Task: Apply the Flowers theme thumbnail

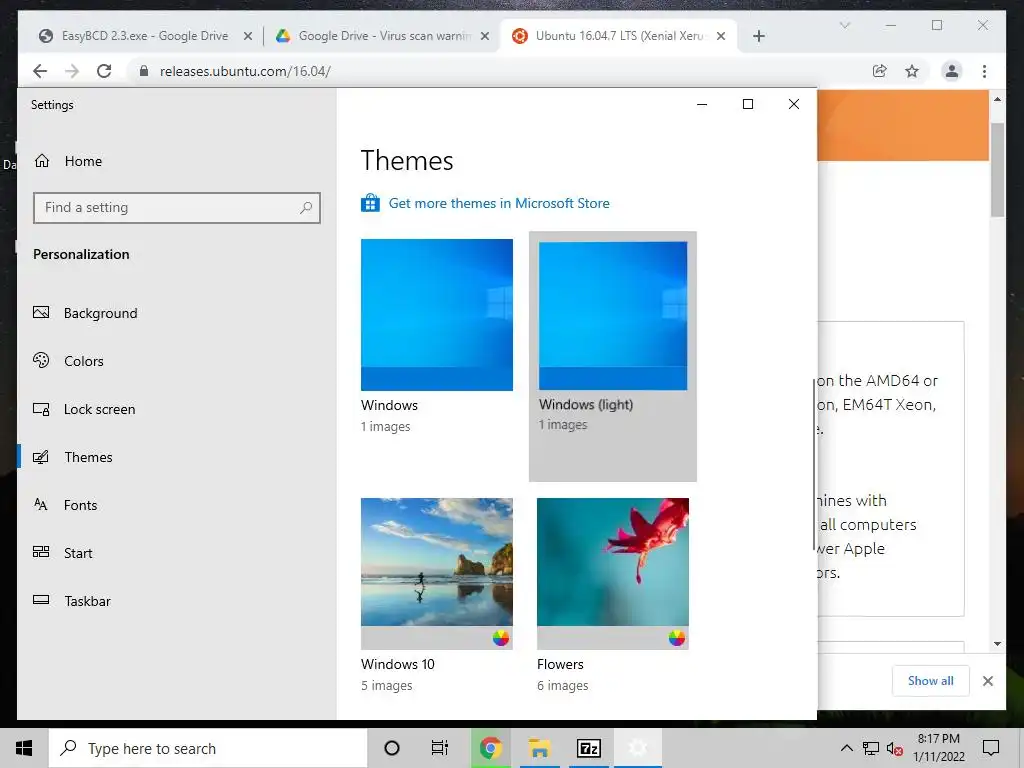Action: 613,573
